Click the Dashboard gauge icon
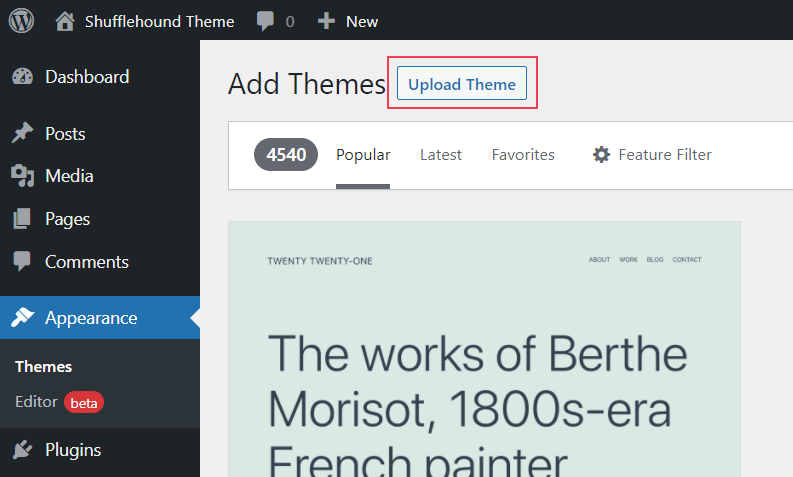 [x=22, y=76]
